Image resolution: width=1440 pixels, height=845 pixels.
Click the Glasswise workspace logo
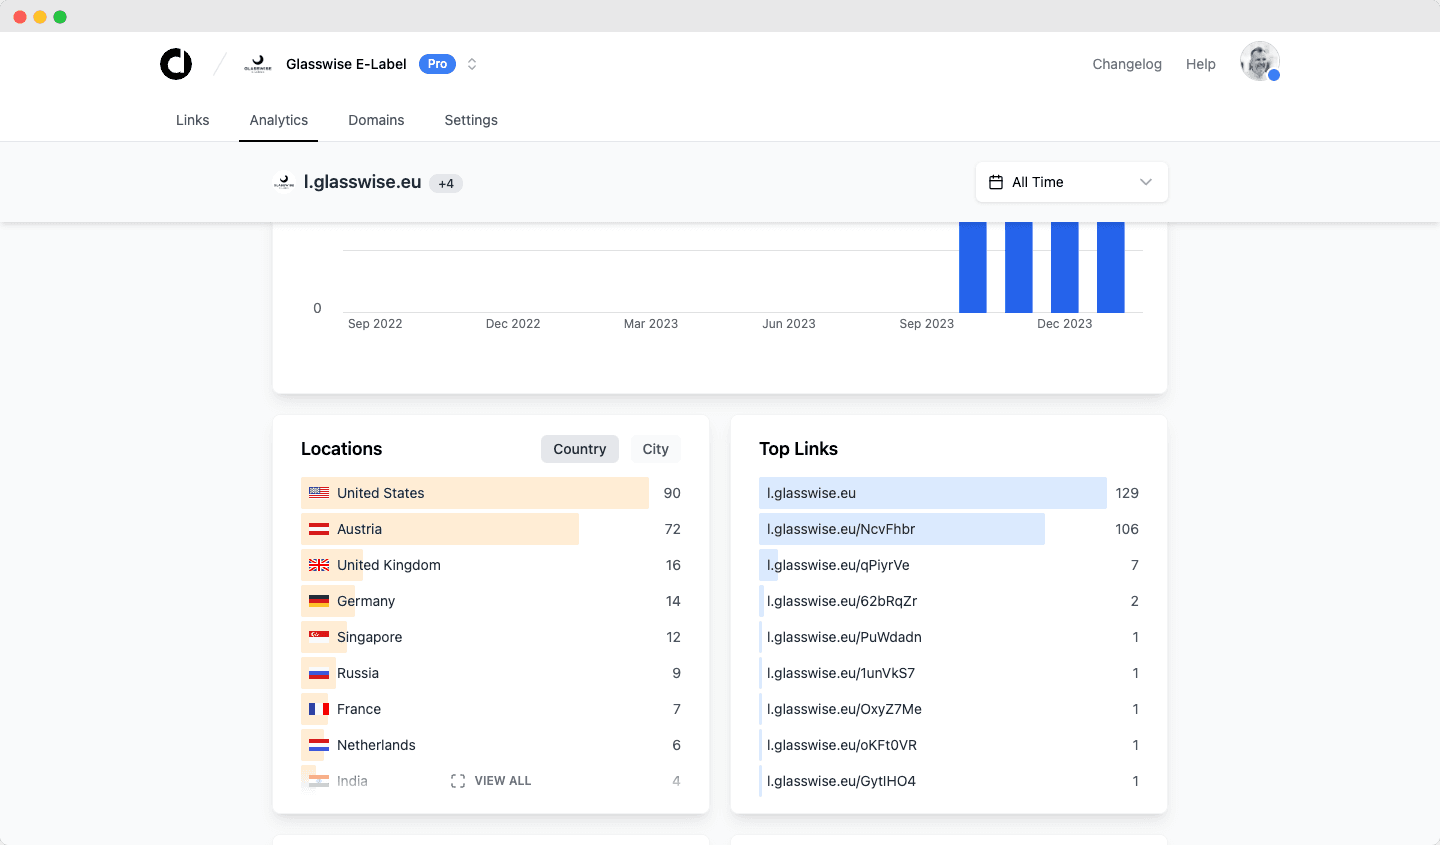tap(257, 63)
